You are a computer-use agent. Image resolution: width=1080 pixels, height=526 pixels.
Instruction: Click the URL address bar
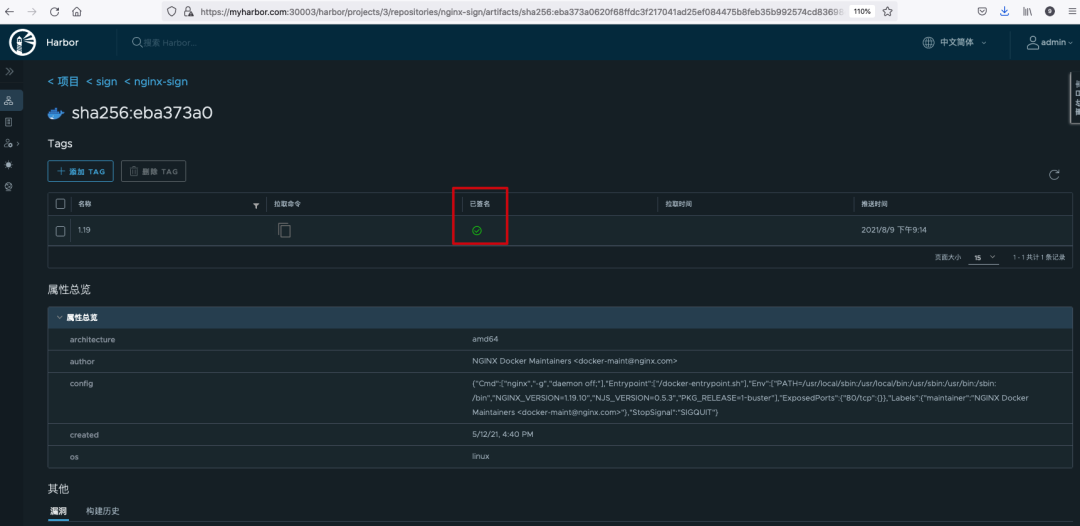click(521, 12)
